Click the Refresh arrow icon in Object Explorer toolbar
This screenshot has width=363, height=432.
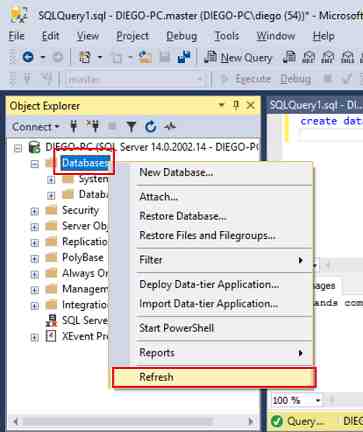150,127
